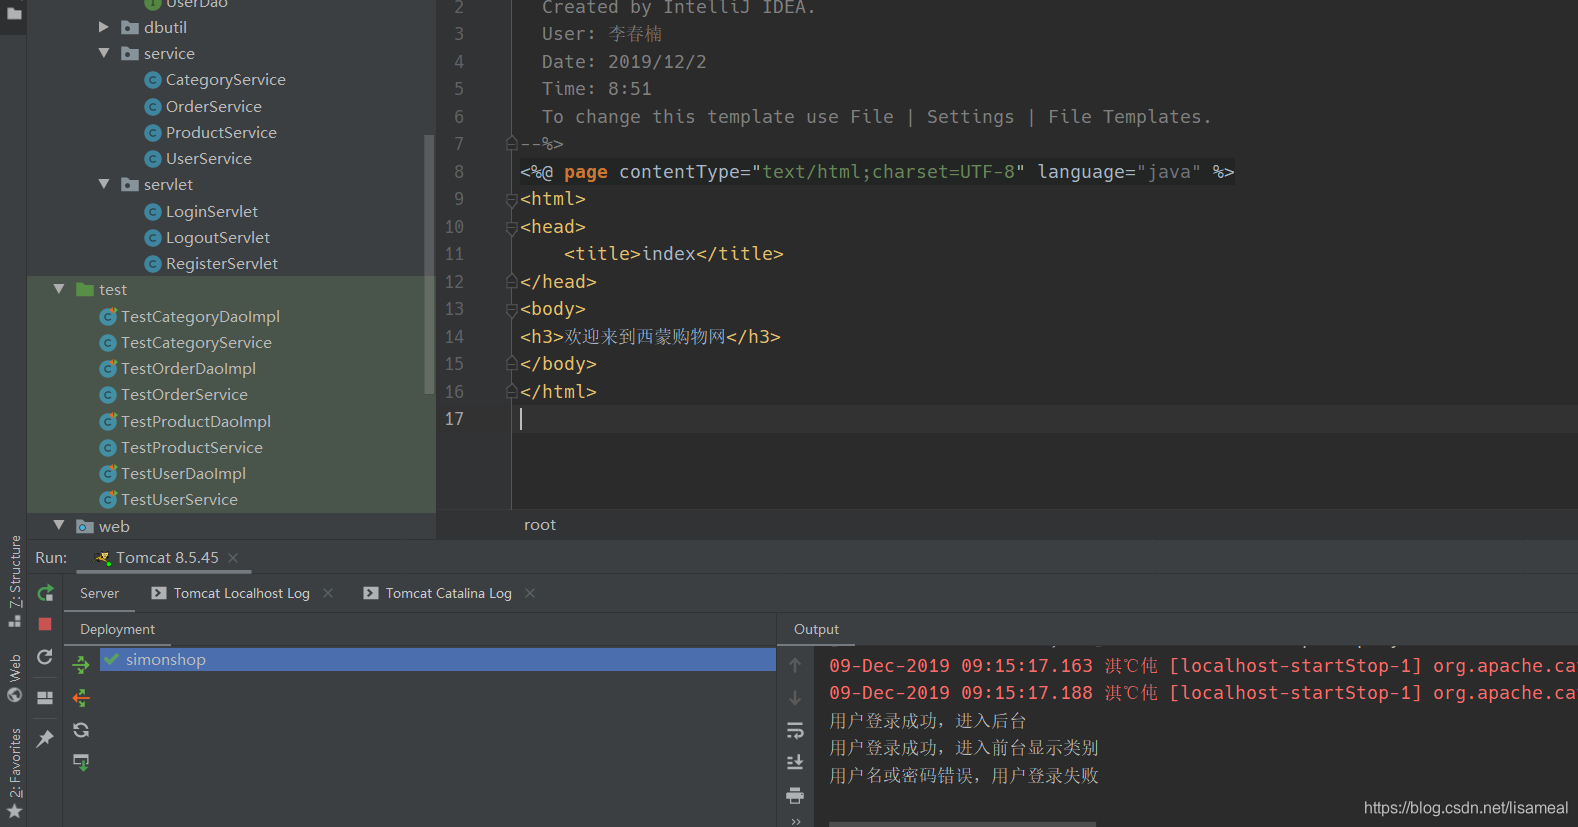
Task: Close the Tomcat Catalina Log tab
Action: pyautogui.click(x=530, y=593)
